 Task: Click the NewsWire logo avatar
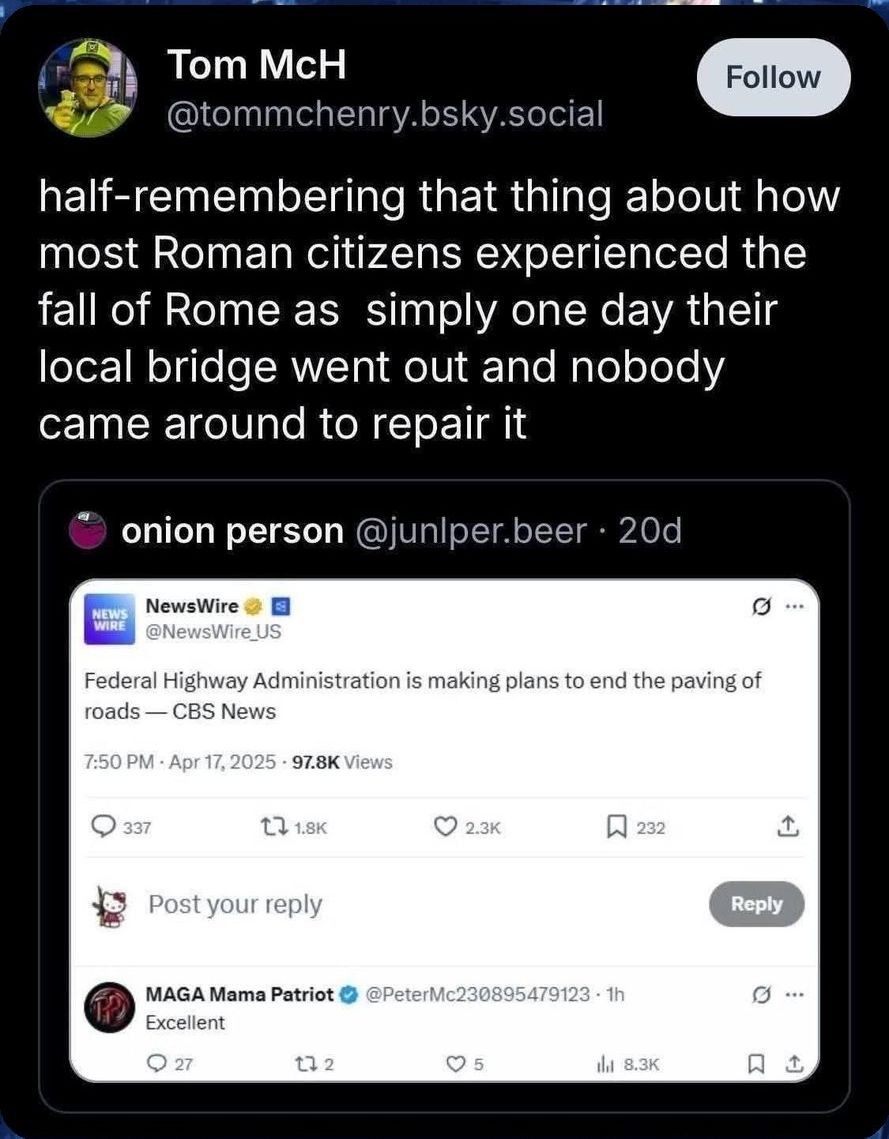pos(106,616)
